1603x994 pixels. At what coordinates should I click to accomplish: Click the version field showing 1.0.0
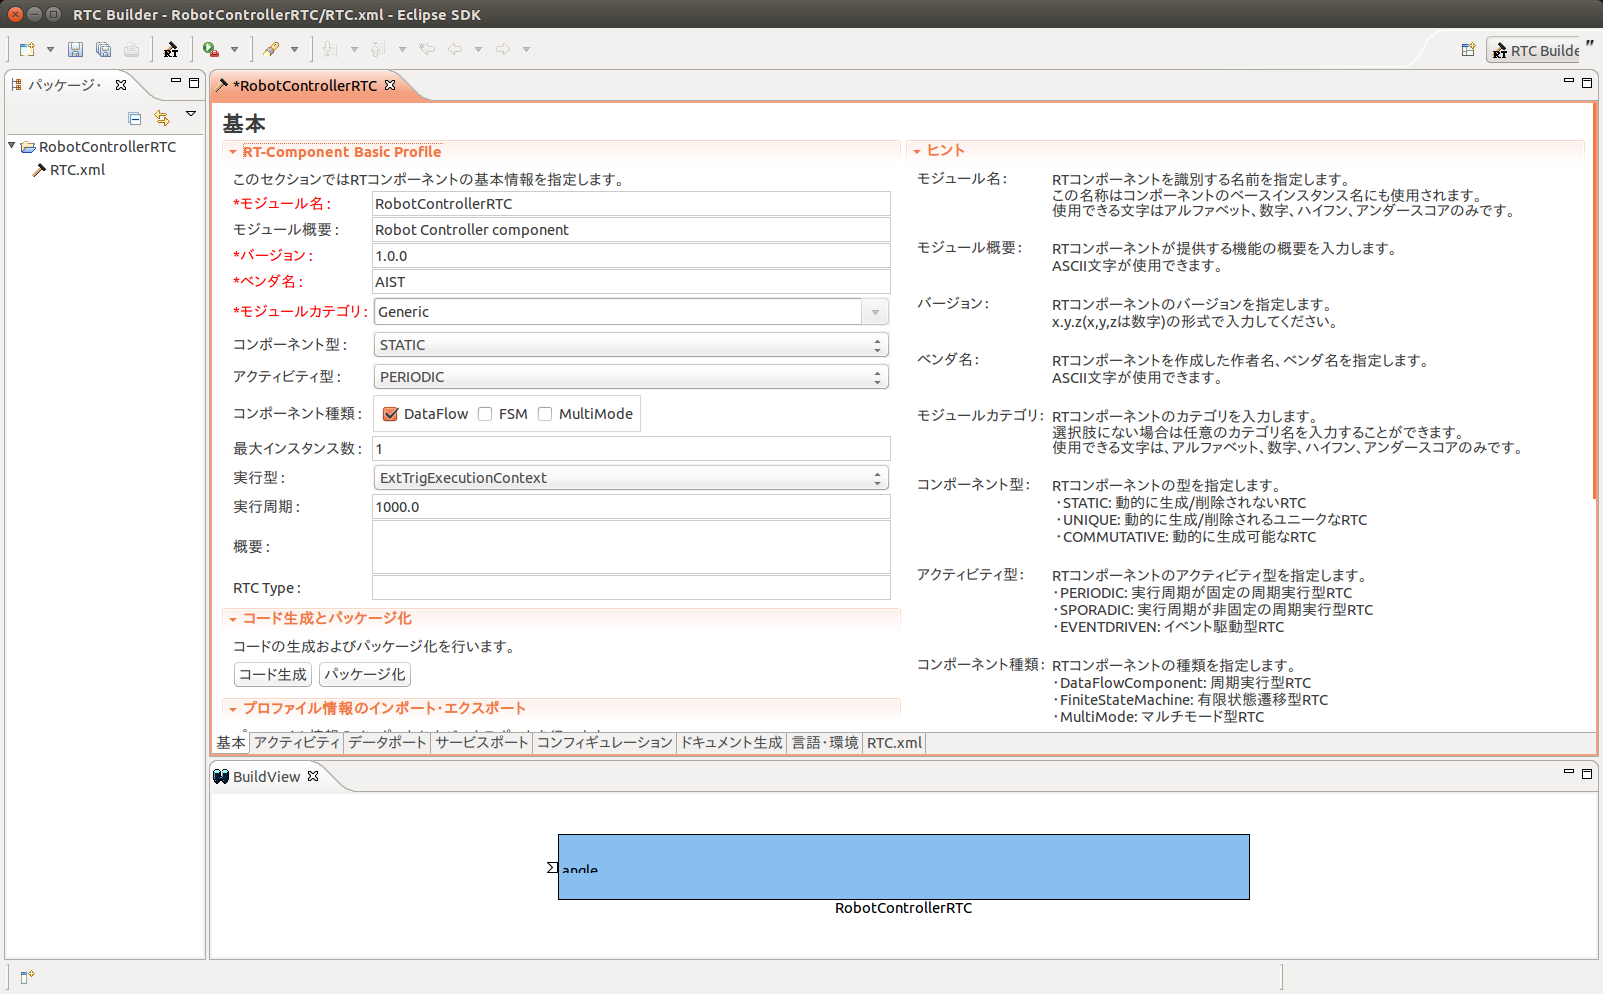(631, 256)
